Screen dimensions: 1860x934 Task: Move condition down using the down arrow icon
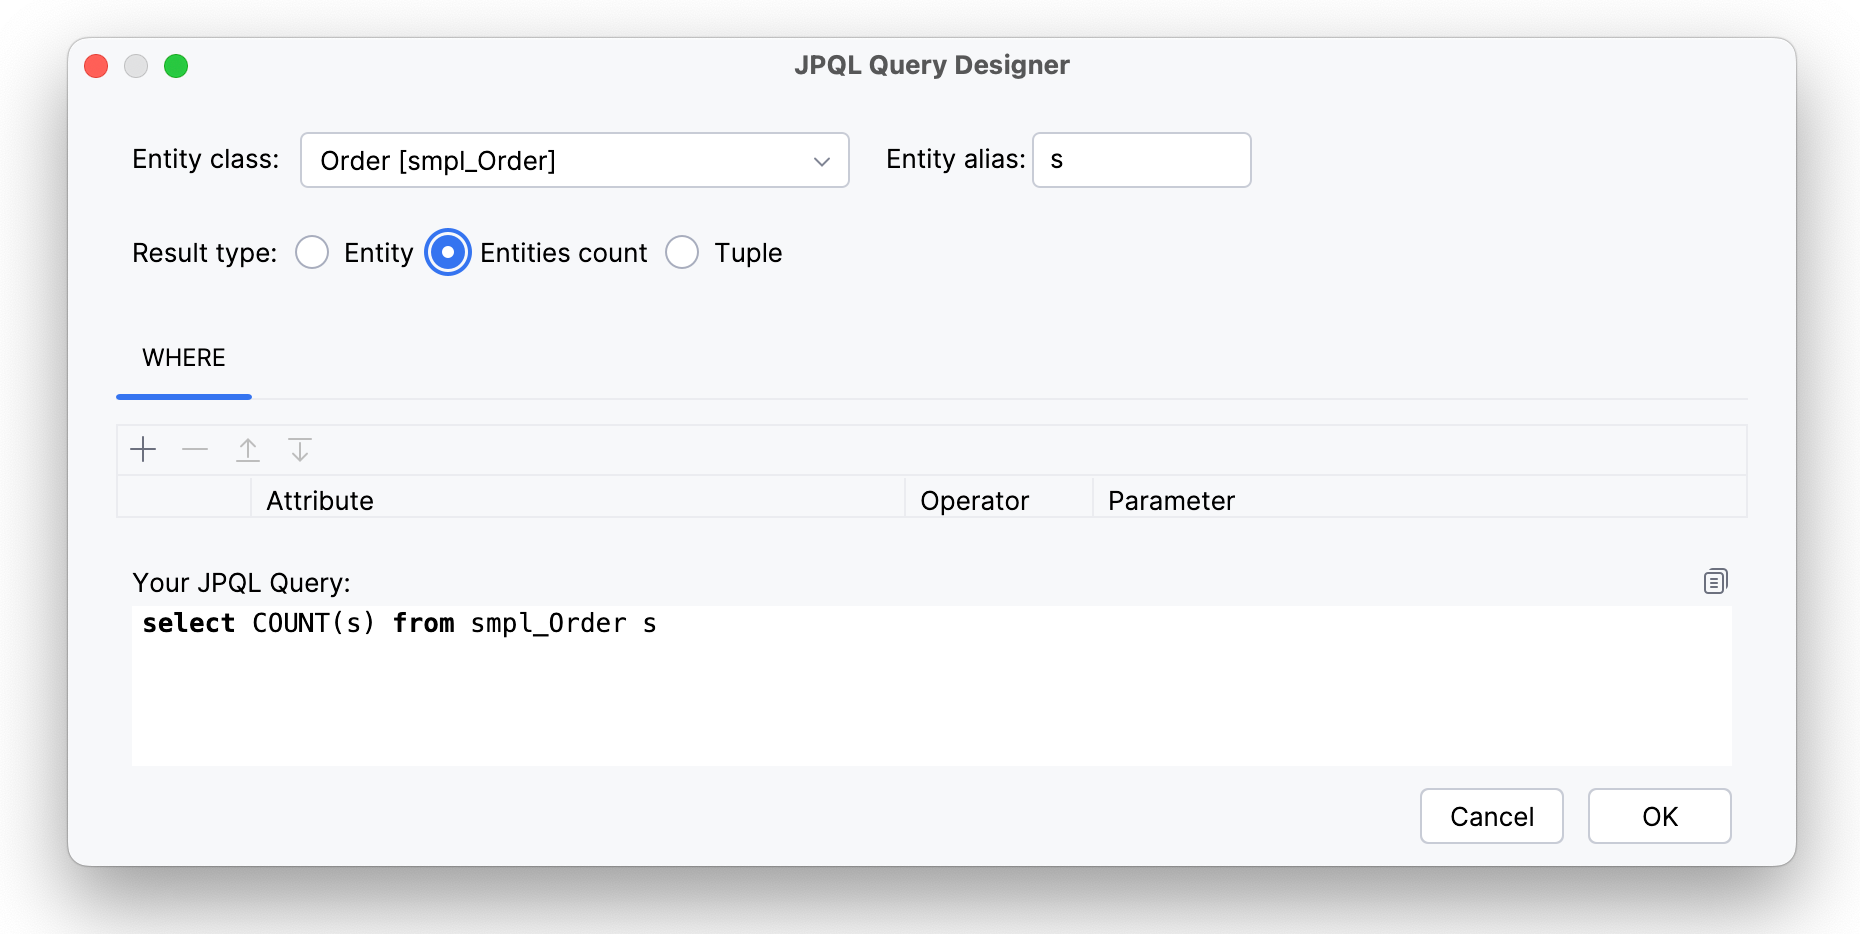pos(300,450)
